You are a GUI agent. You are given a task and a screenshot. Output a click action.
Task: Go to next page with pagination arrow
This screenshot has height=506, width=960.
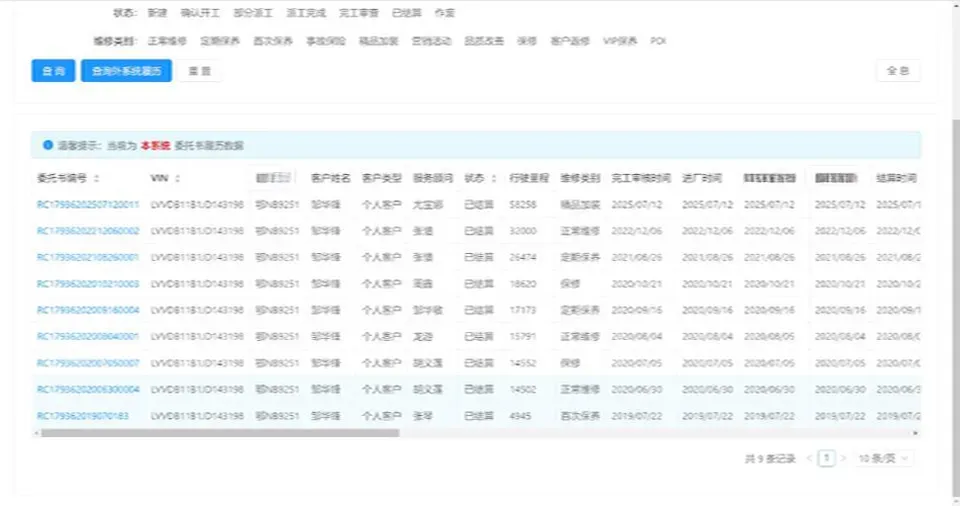(843, 458)
